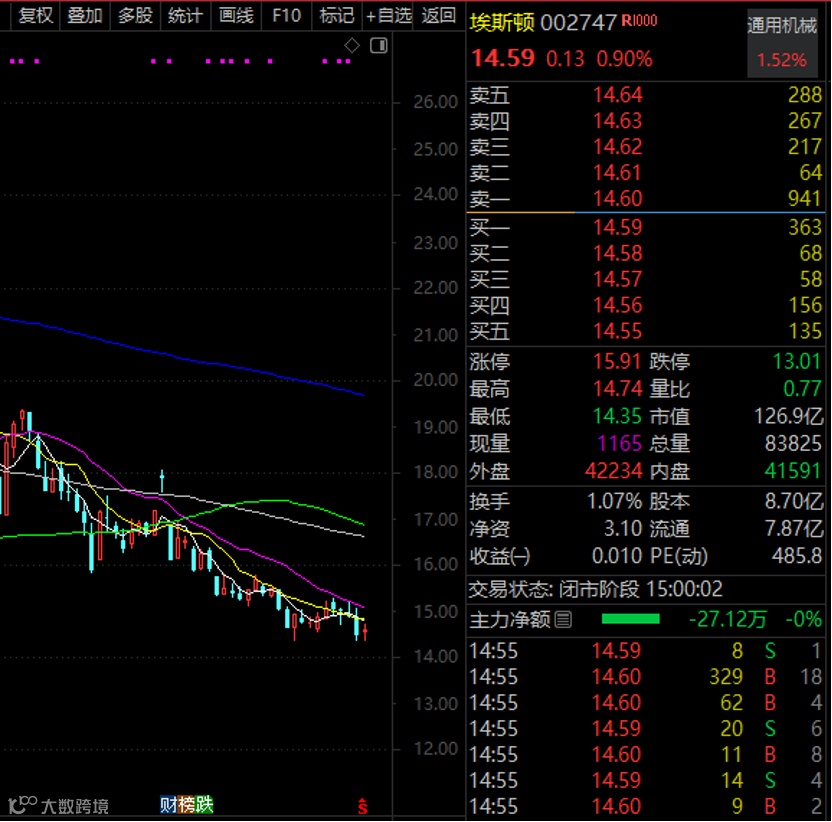This screenshot has width=832, height=822.
Task: Select the 多股 multi-stock view
Action: (x=135, y=15)
